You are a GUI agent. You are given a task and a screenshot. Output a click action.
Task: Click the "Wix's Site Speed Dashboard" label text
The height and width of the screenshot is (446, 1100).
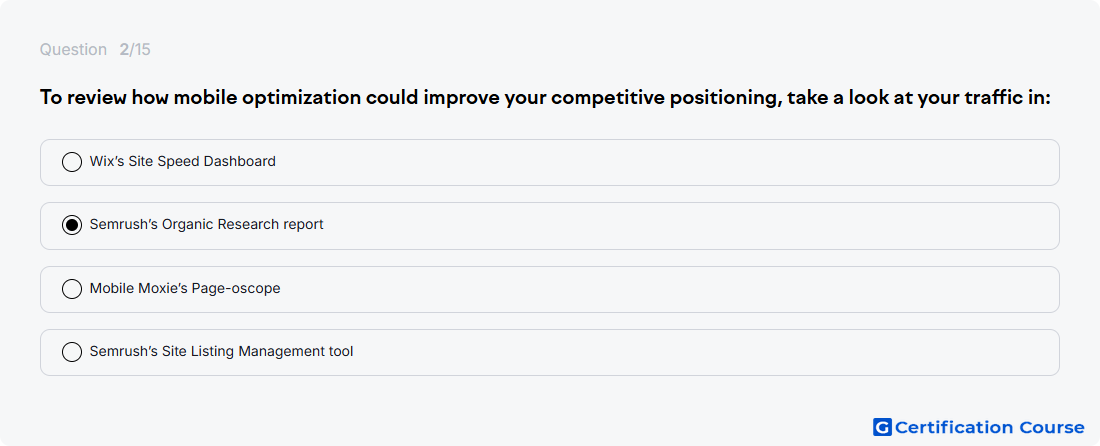tap(182, 161)
